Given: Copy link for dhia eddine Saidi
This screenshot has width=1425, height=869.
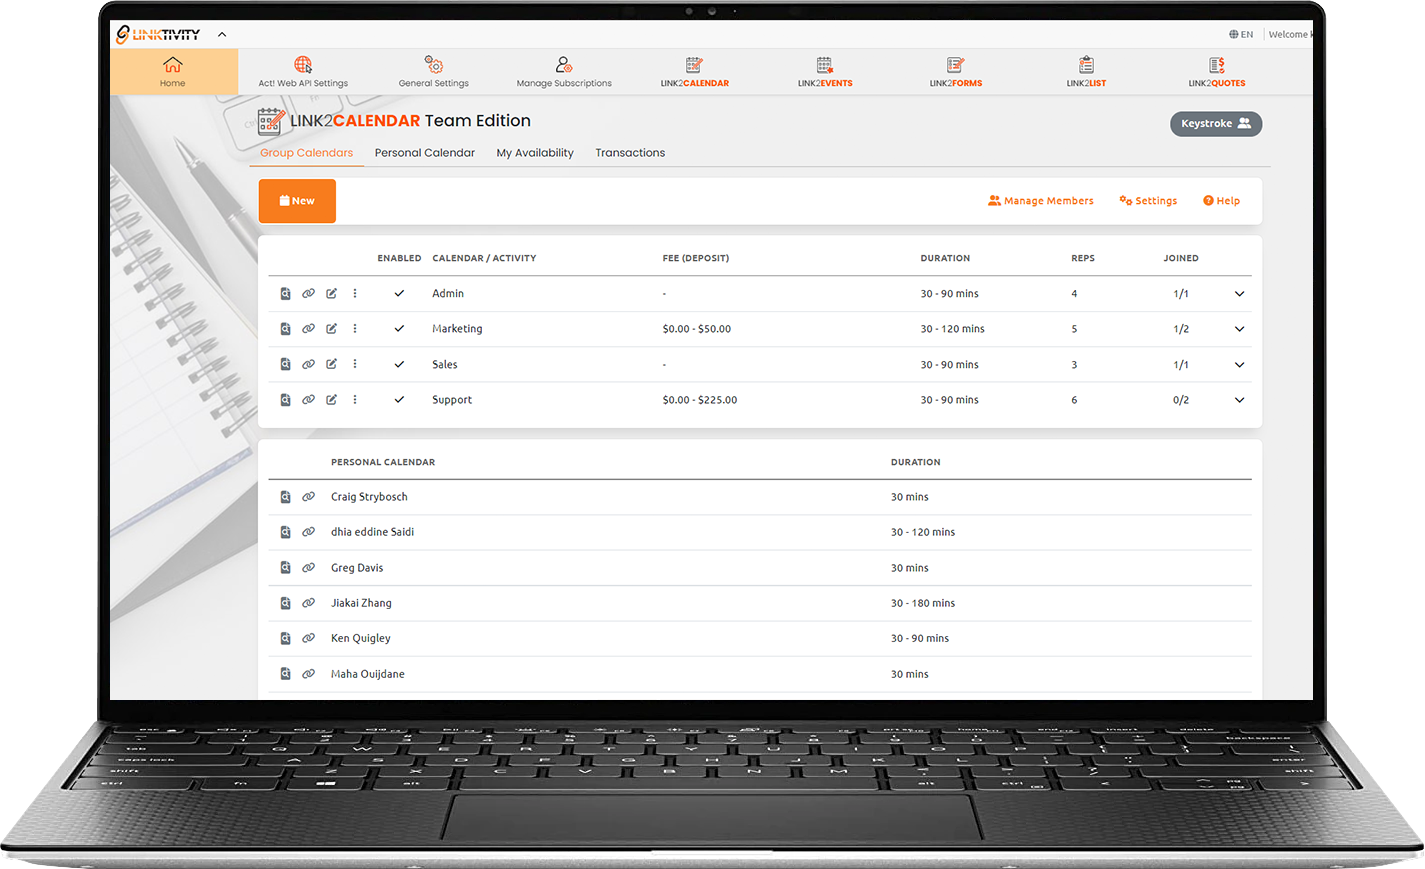Looking at the screenshot, I should tap(308, 532).
